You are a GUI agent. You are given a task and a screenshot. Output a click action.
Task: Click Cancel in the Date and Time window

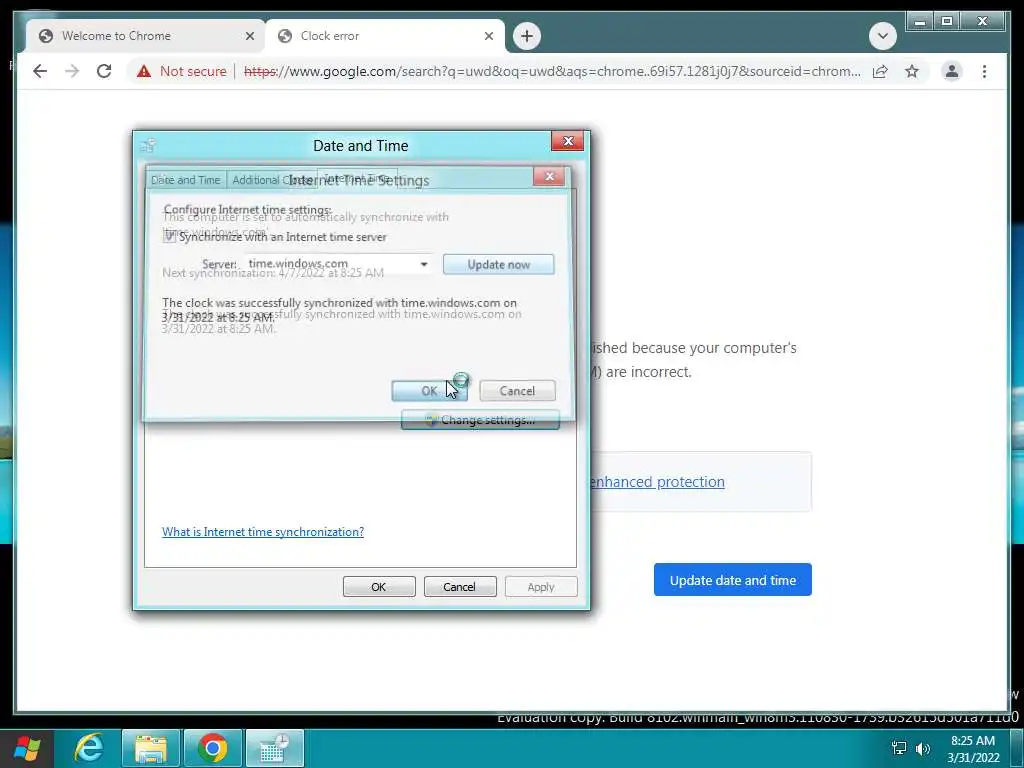pyautogui.click(x=460, y=586)
